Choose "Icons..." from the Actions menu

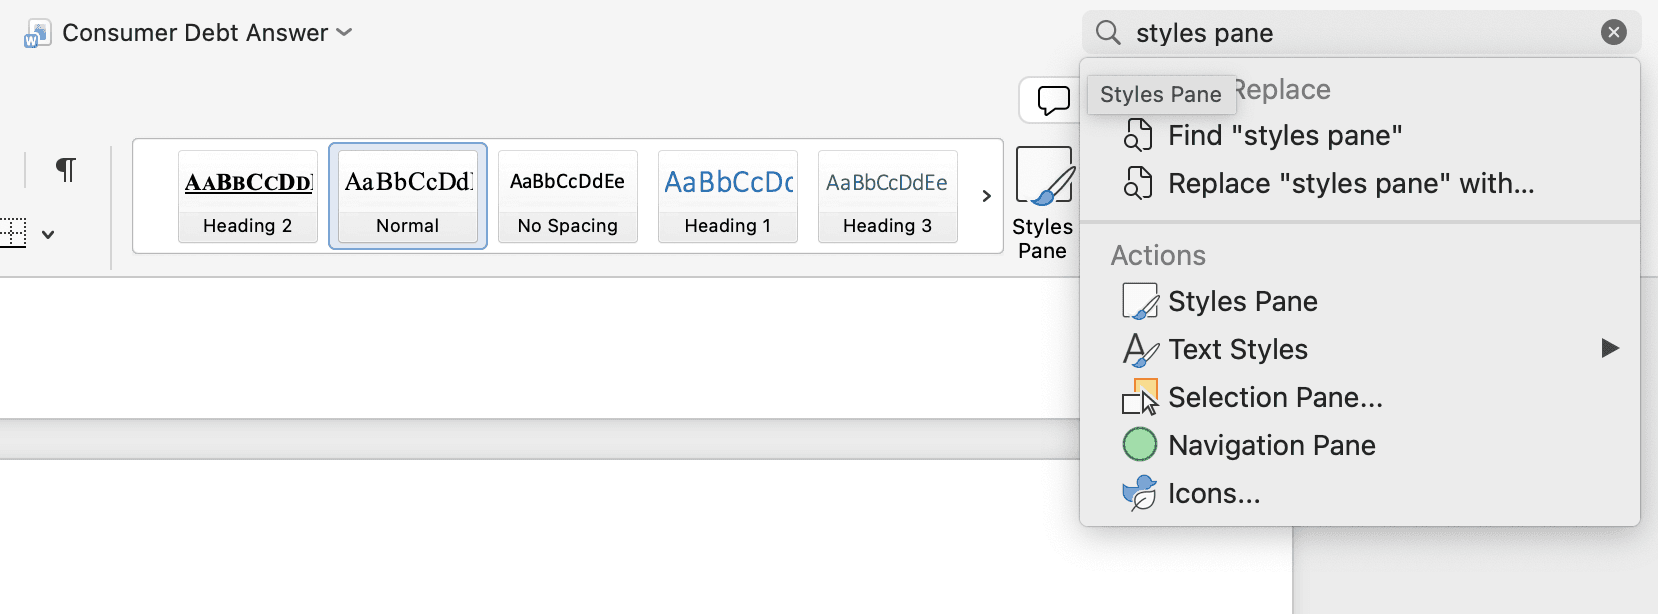(x=1214, y=492)
